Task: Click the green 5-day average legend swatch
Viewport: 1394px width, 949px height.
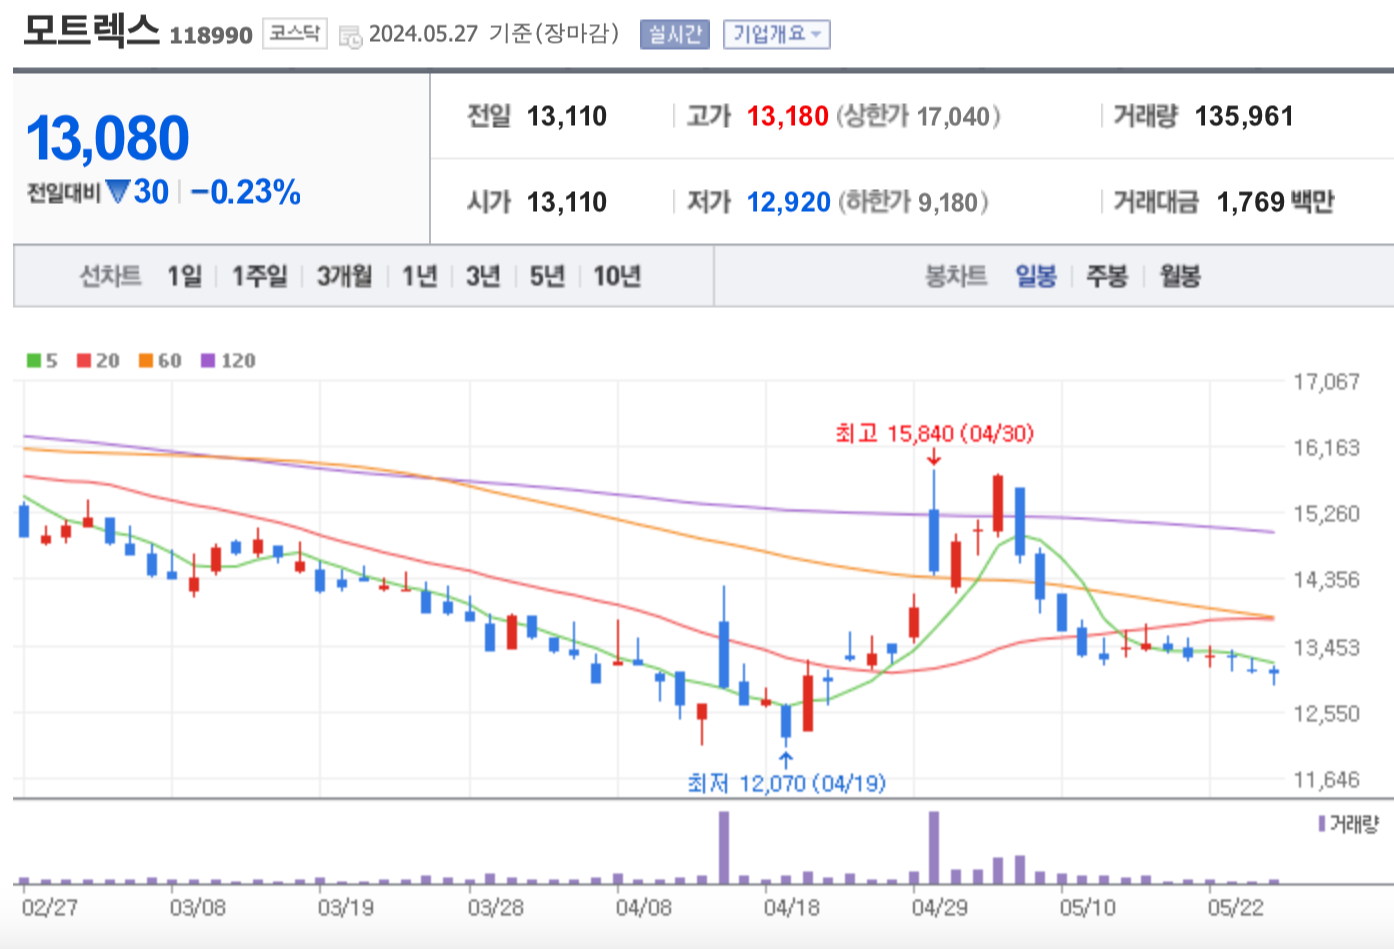Action: [34, 361]
